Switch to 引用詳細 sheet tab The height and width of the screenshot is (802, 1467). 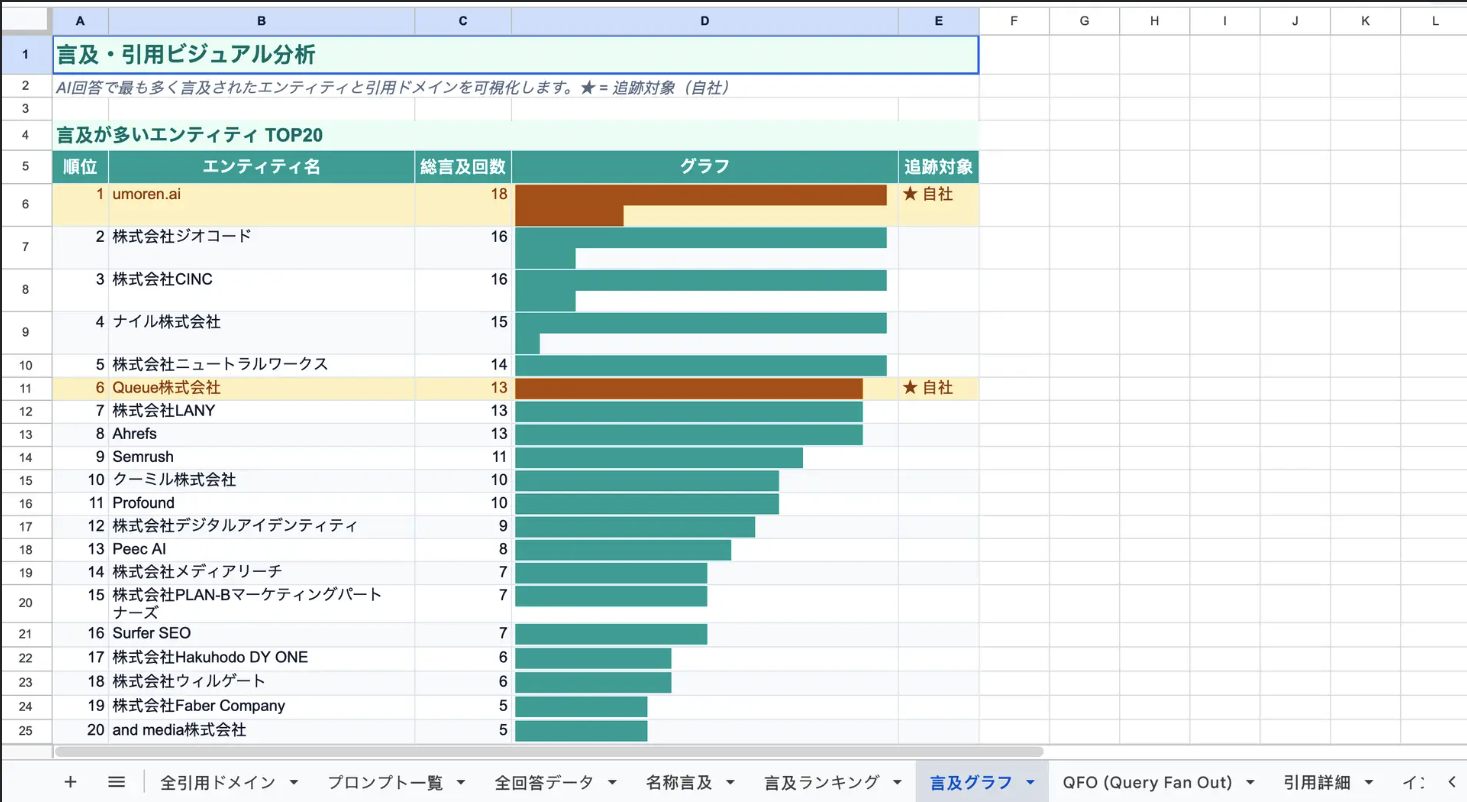point(1316,783)
